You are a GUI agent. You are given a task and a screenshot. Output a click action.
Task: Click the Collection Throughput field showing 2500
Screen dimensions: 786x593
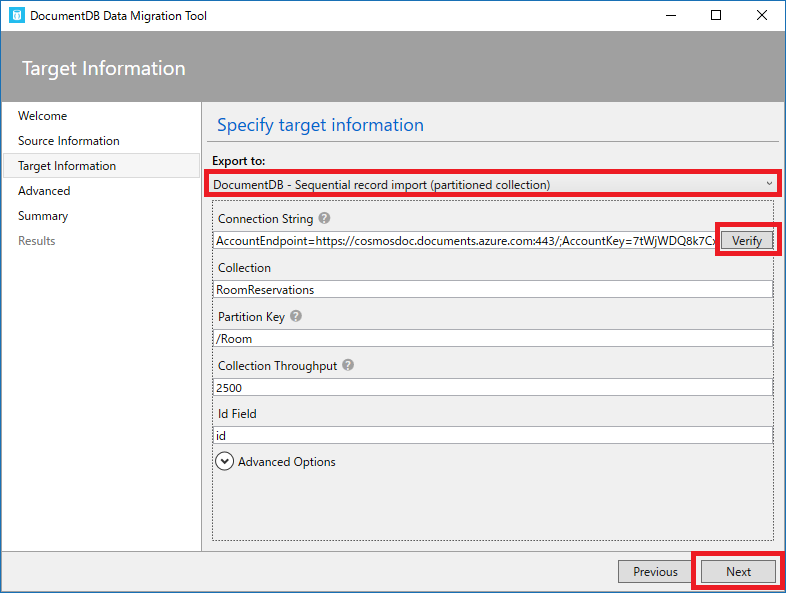point(493,387)
